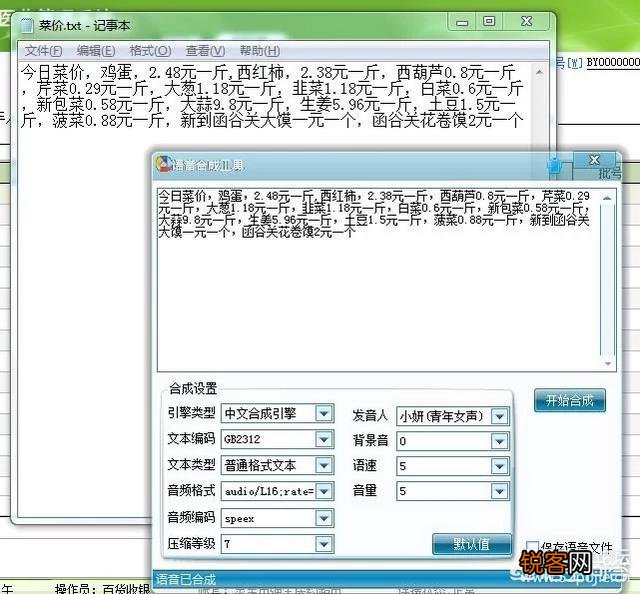Click the synthesis text box scroll down arrow
Viewport: 640px width, 594px height.
point(608,363)
